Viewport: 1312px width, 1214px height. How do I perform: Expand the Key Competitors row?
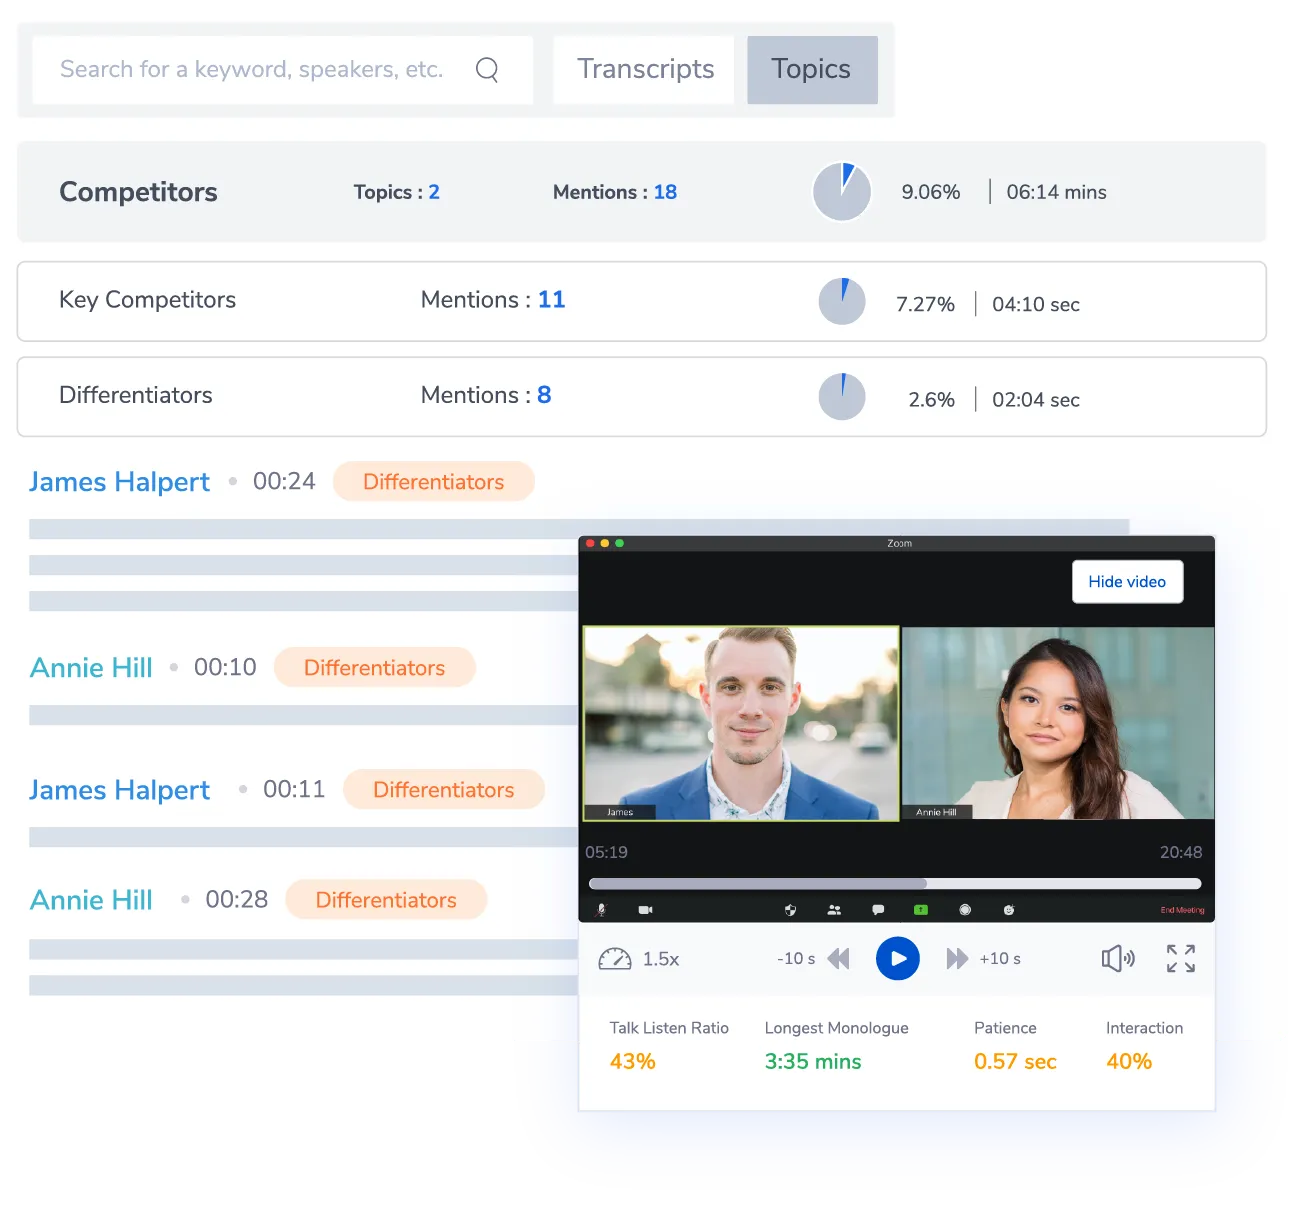point(642,301)
